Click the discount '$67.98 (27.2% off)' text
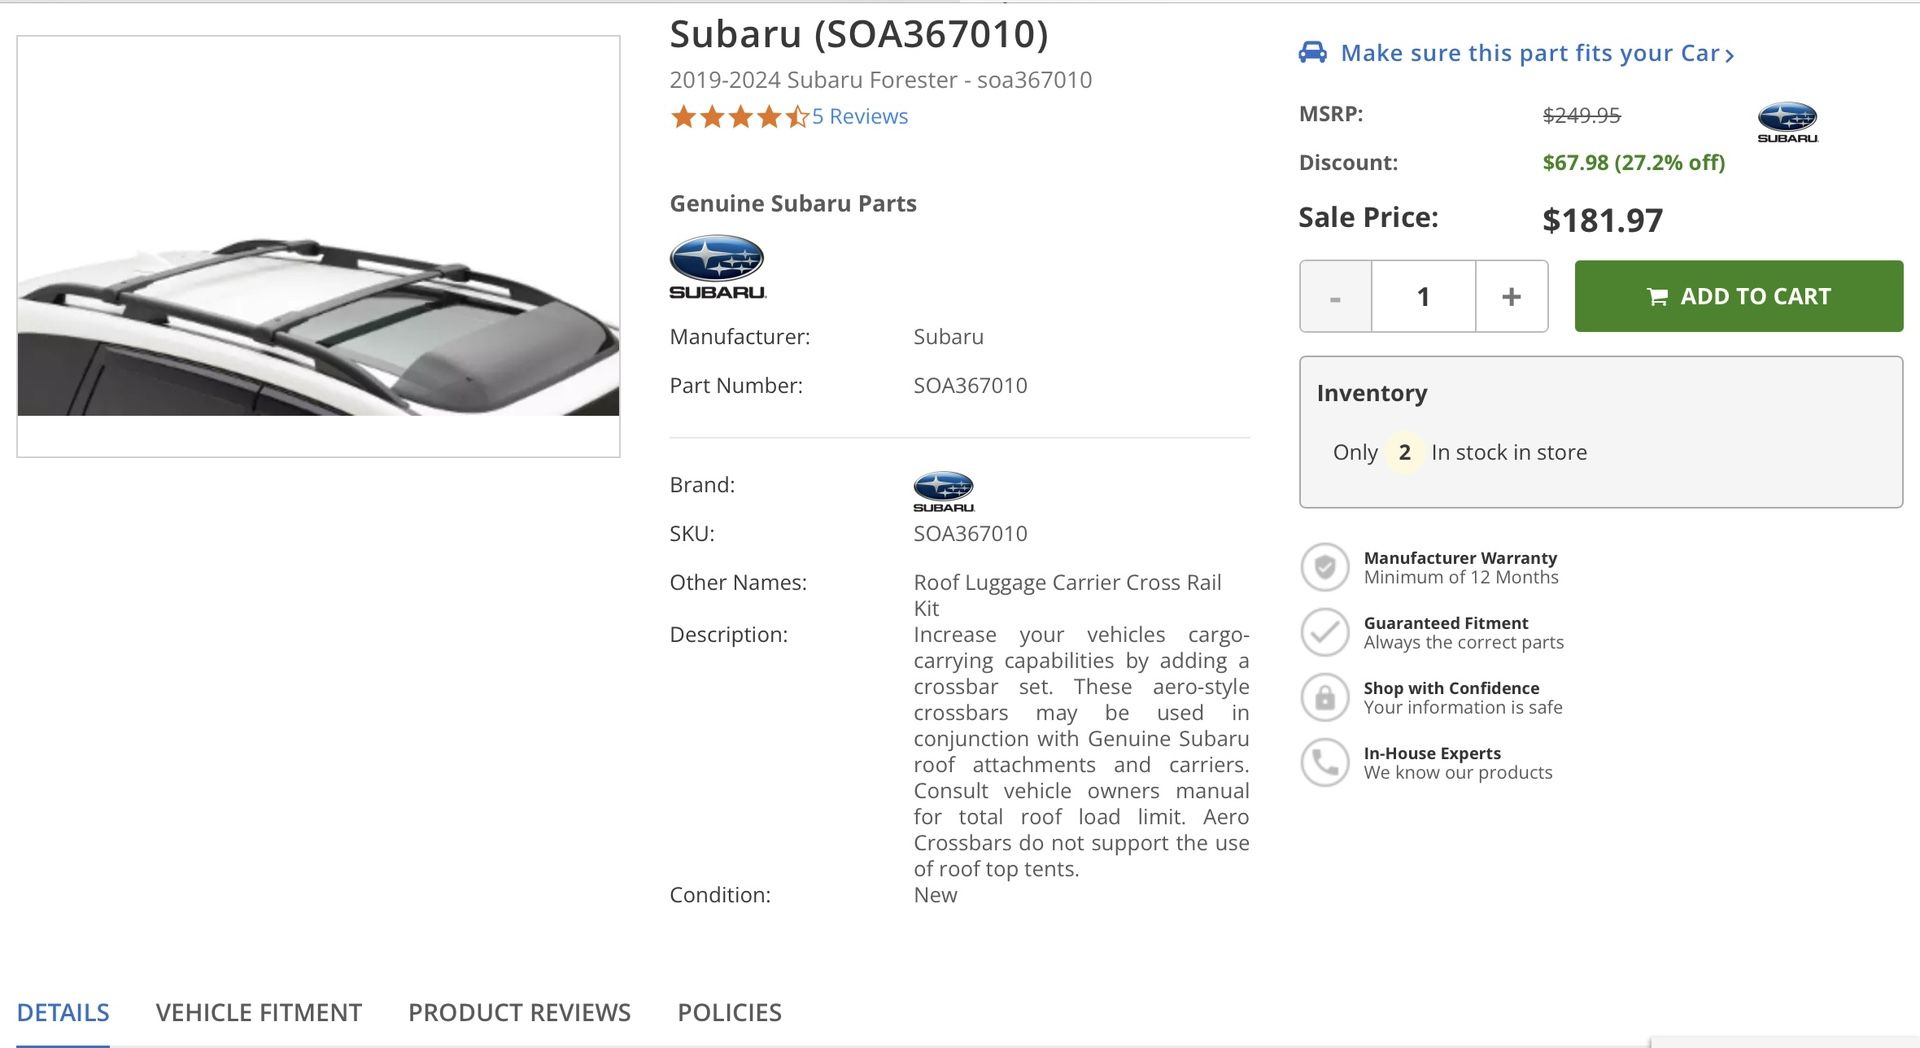 pyautogui.click(x=1634, y=162)
